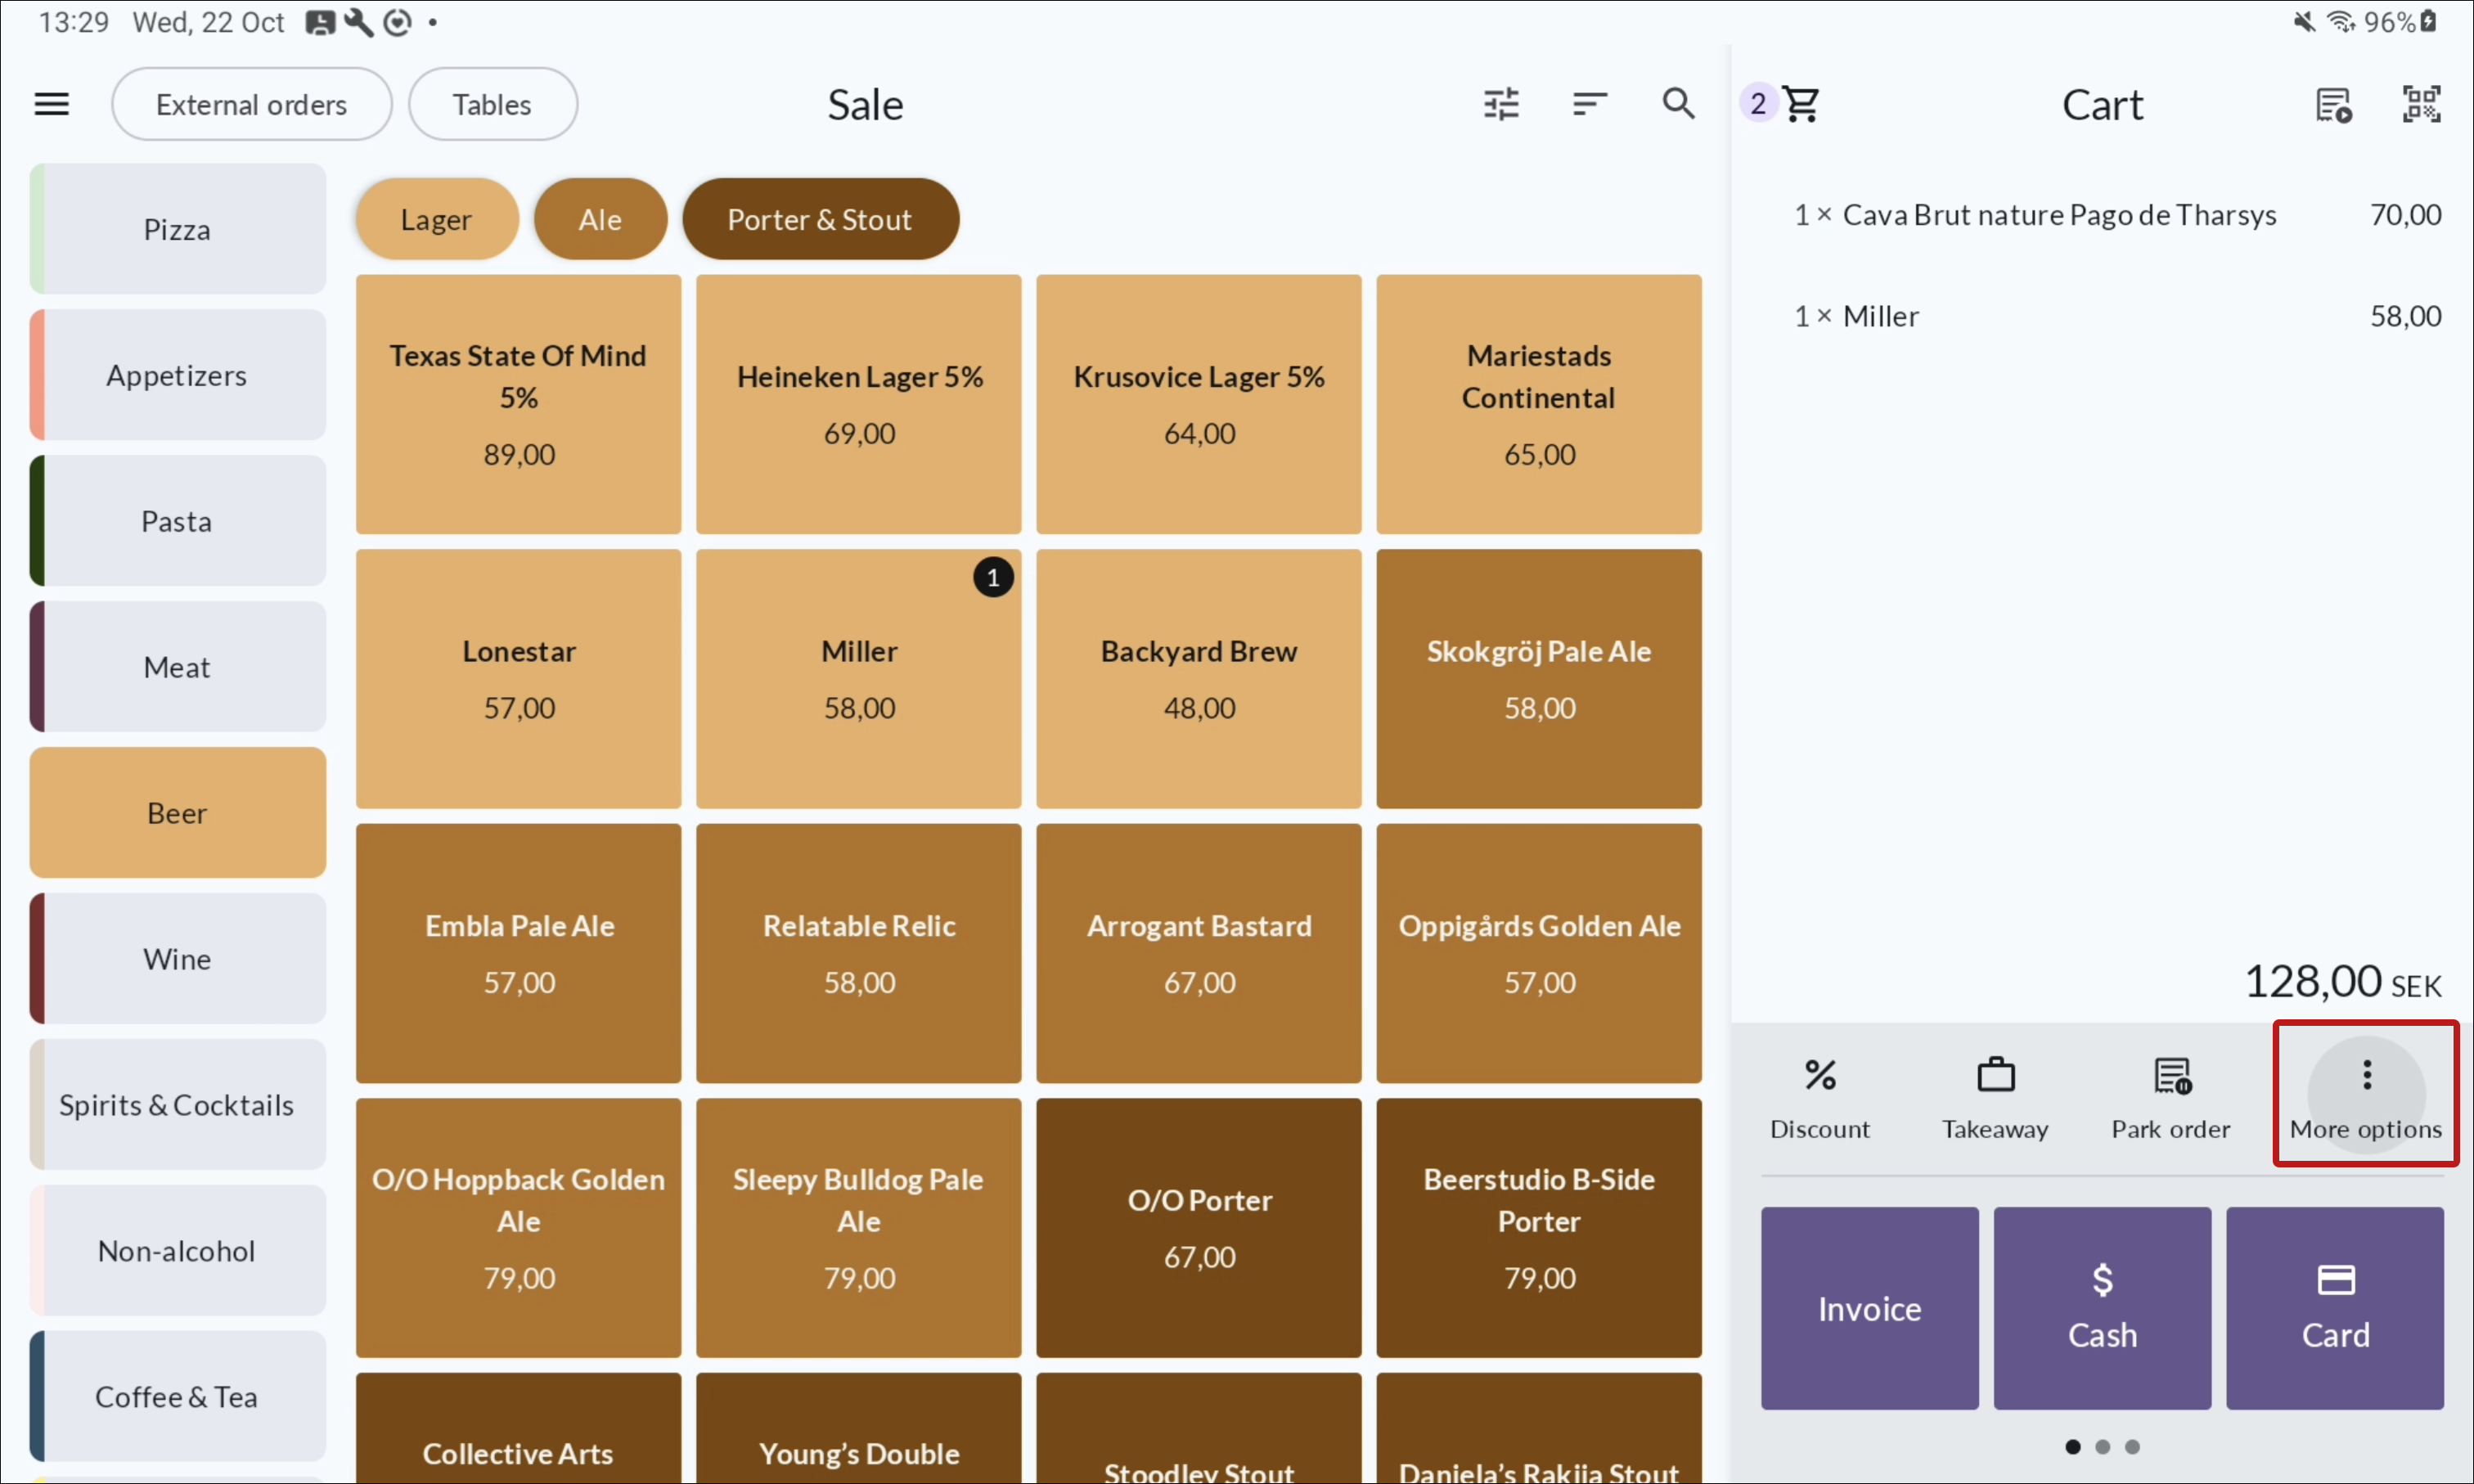
Task: Open parked orders list icon
Action: [x=2333, y=104]
